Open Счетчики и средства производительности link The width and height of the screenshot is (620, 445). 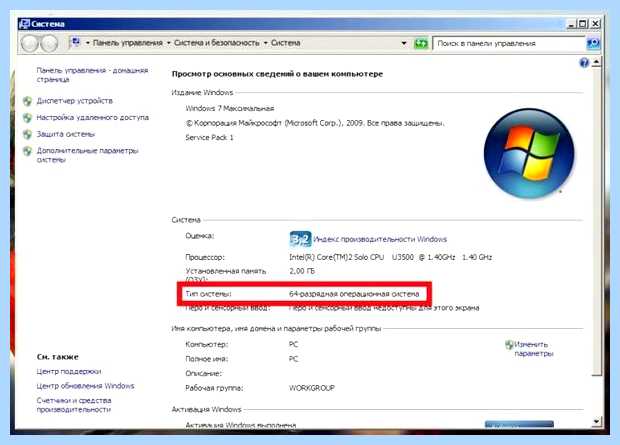click(x=74, y=405)
